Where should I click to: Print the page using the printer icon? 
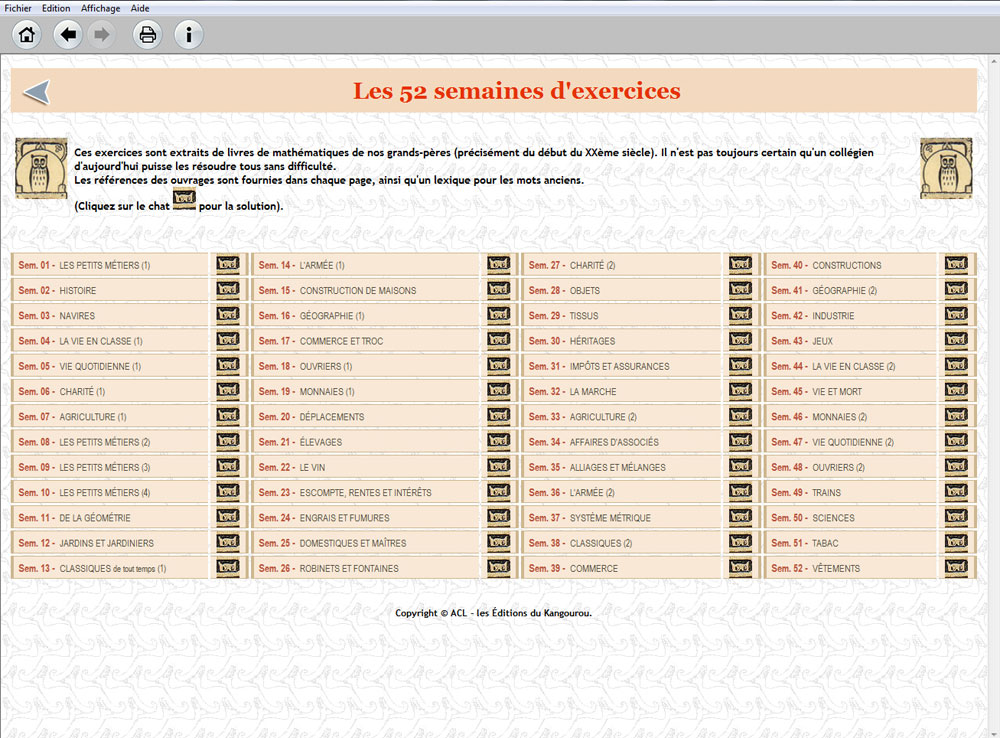(x=148, y=35)
